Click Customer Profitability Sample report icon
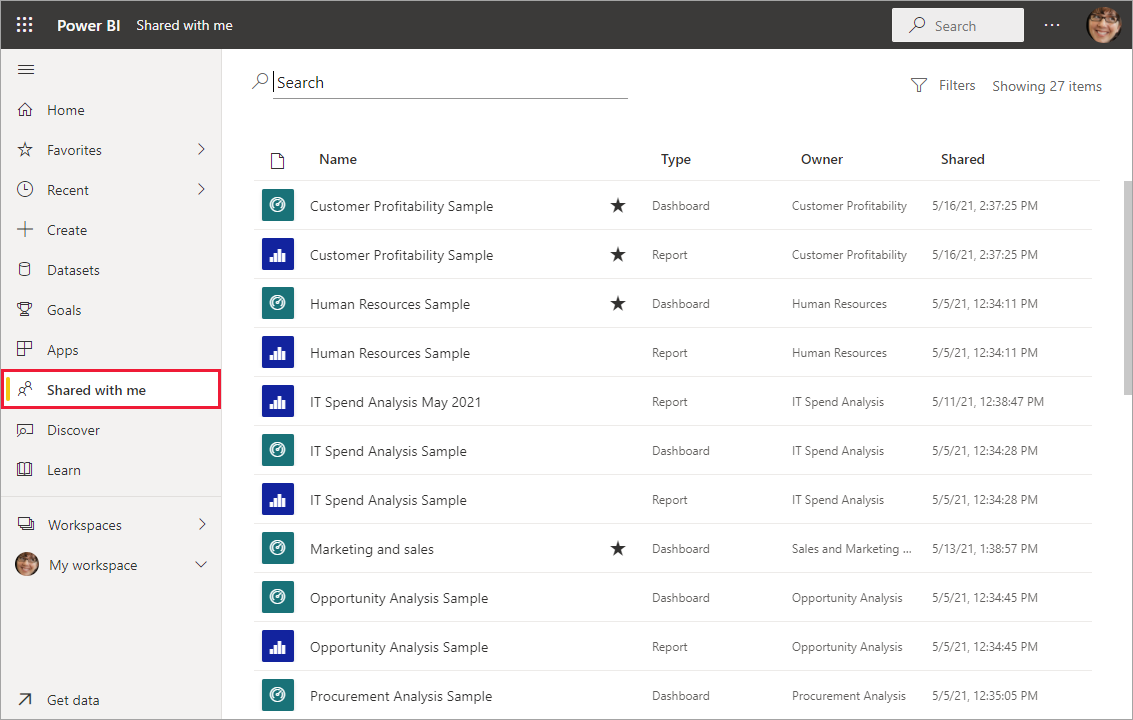This screenshot has height=720, width=1133. tap(277, 254)
